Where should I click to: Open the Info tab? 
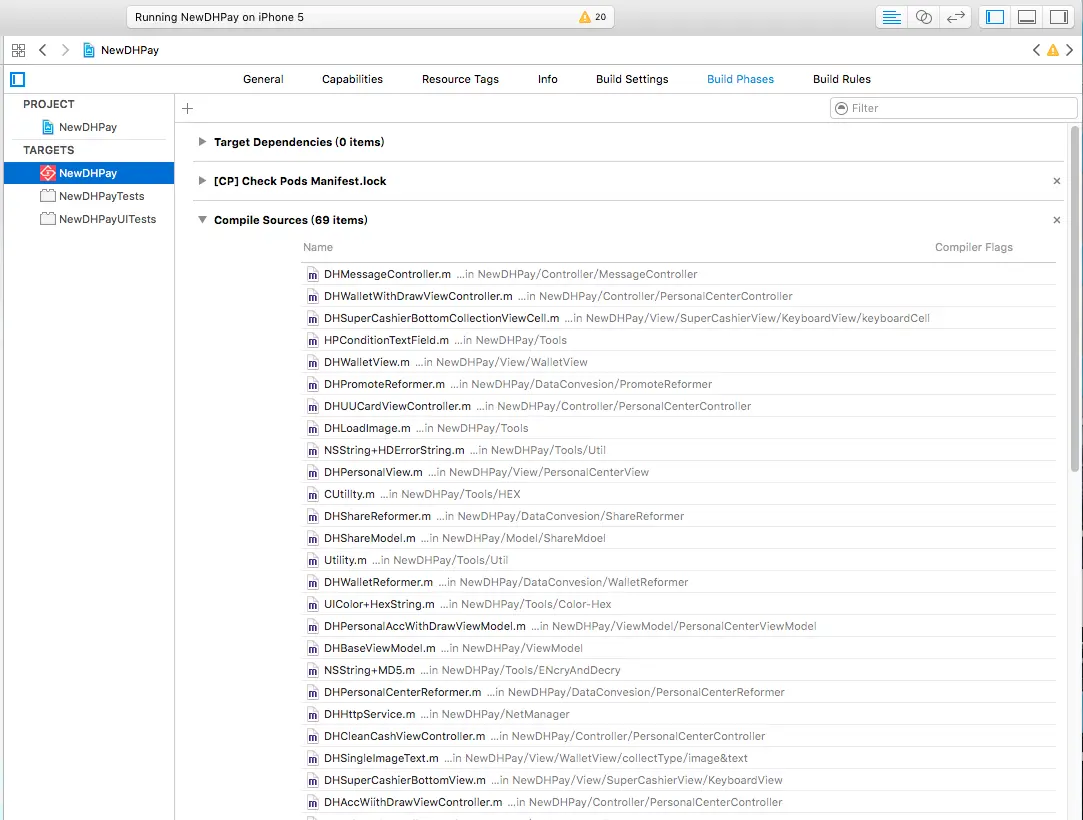click(548, 79)
